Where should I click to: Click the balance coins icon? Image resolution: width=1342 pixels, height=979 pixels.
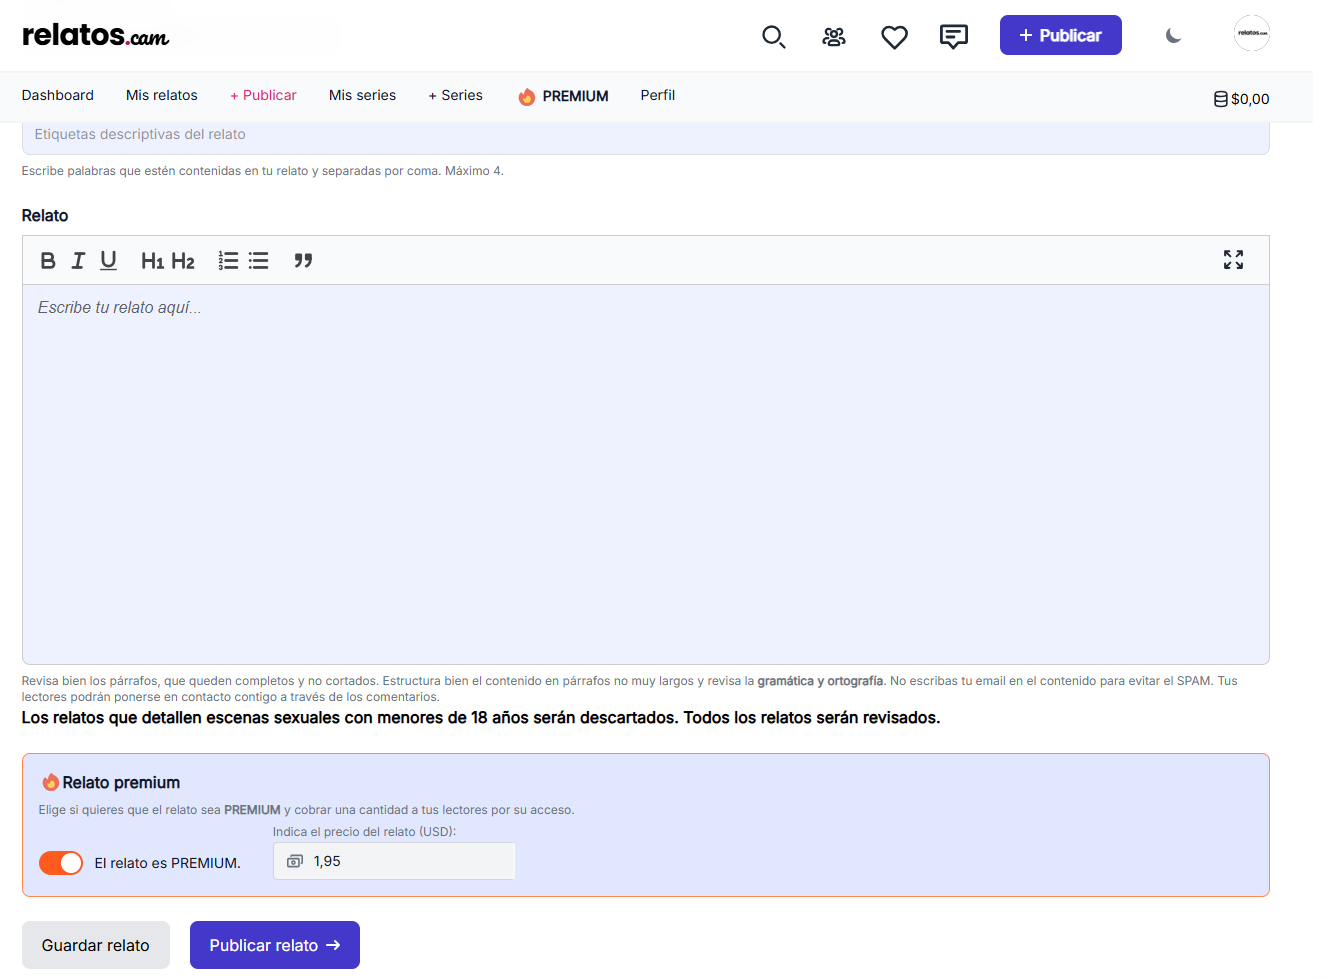[x=1220, y=99]
